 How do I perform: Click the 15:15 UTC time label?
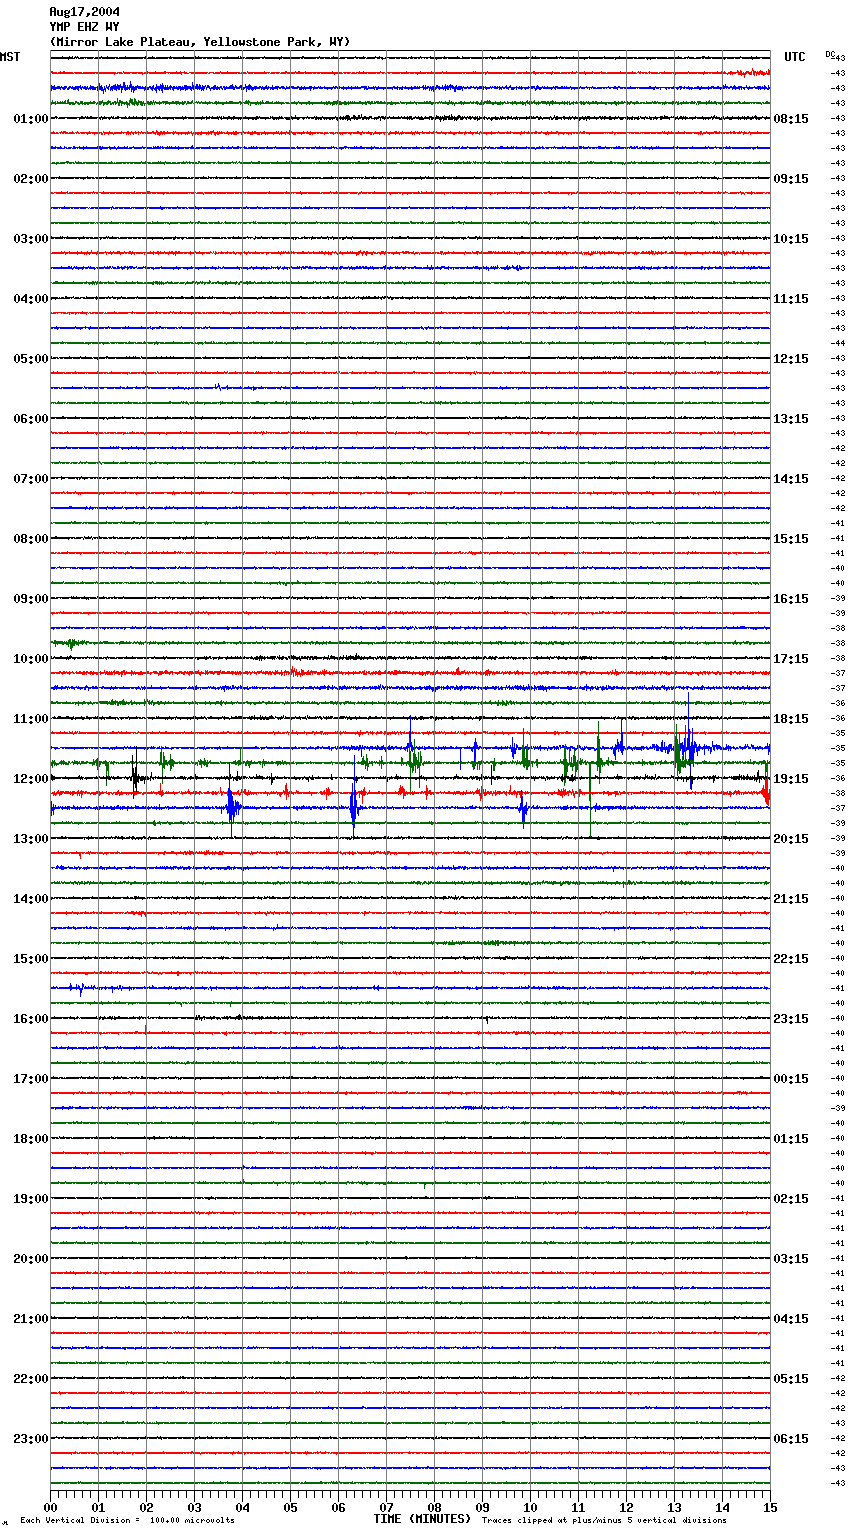click(x=791, y=539)
